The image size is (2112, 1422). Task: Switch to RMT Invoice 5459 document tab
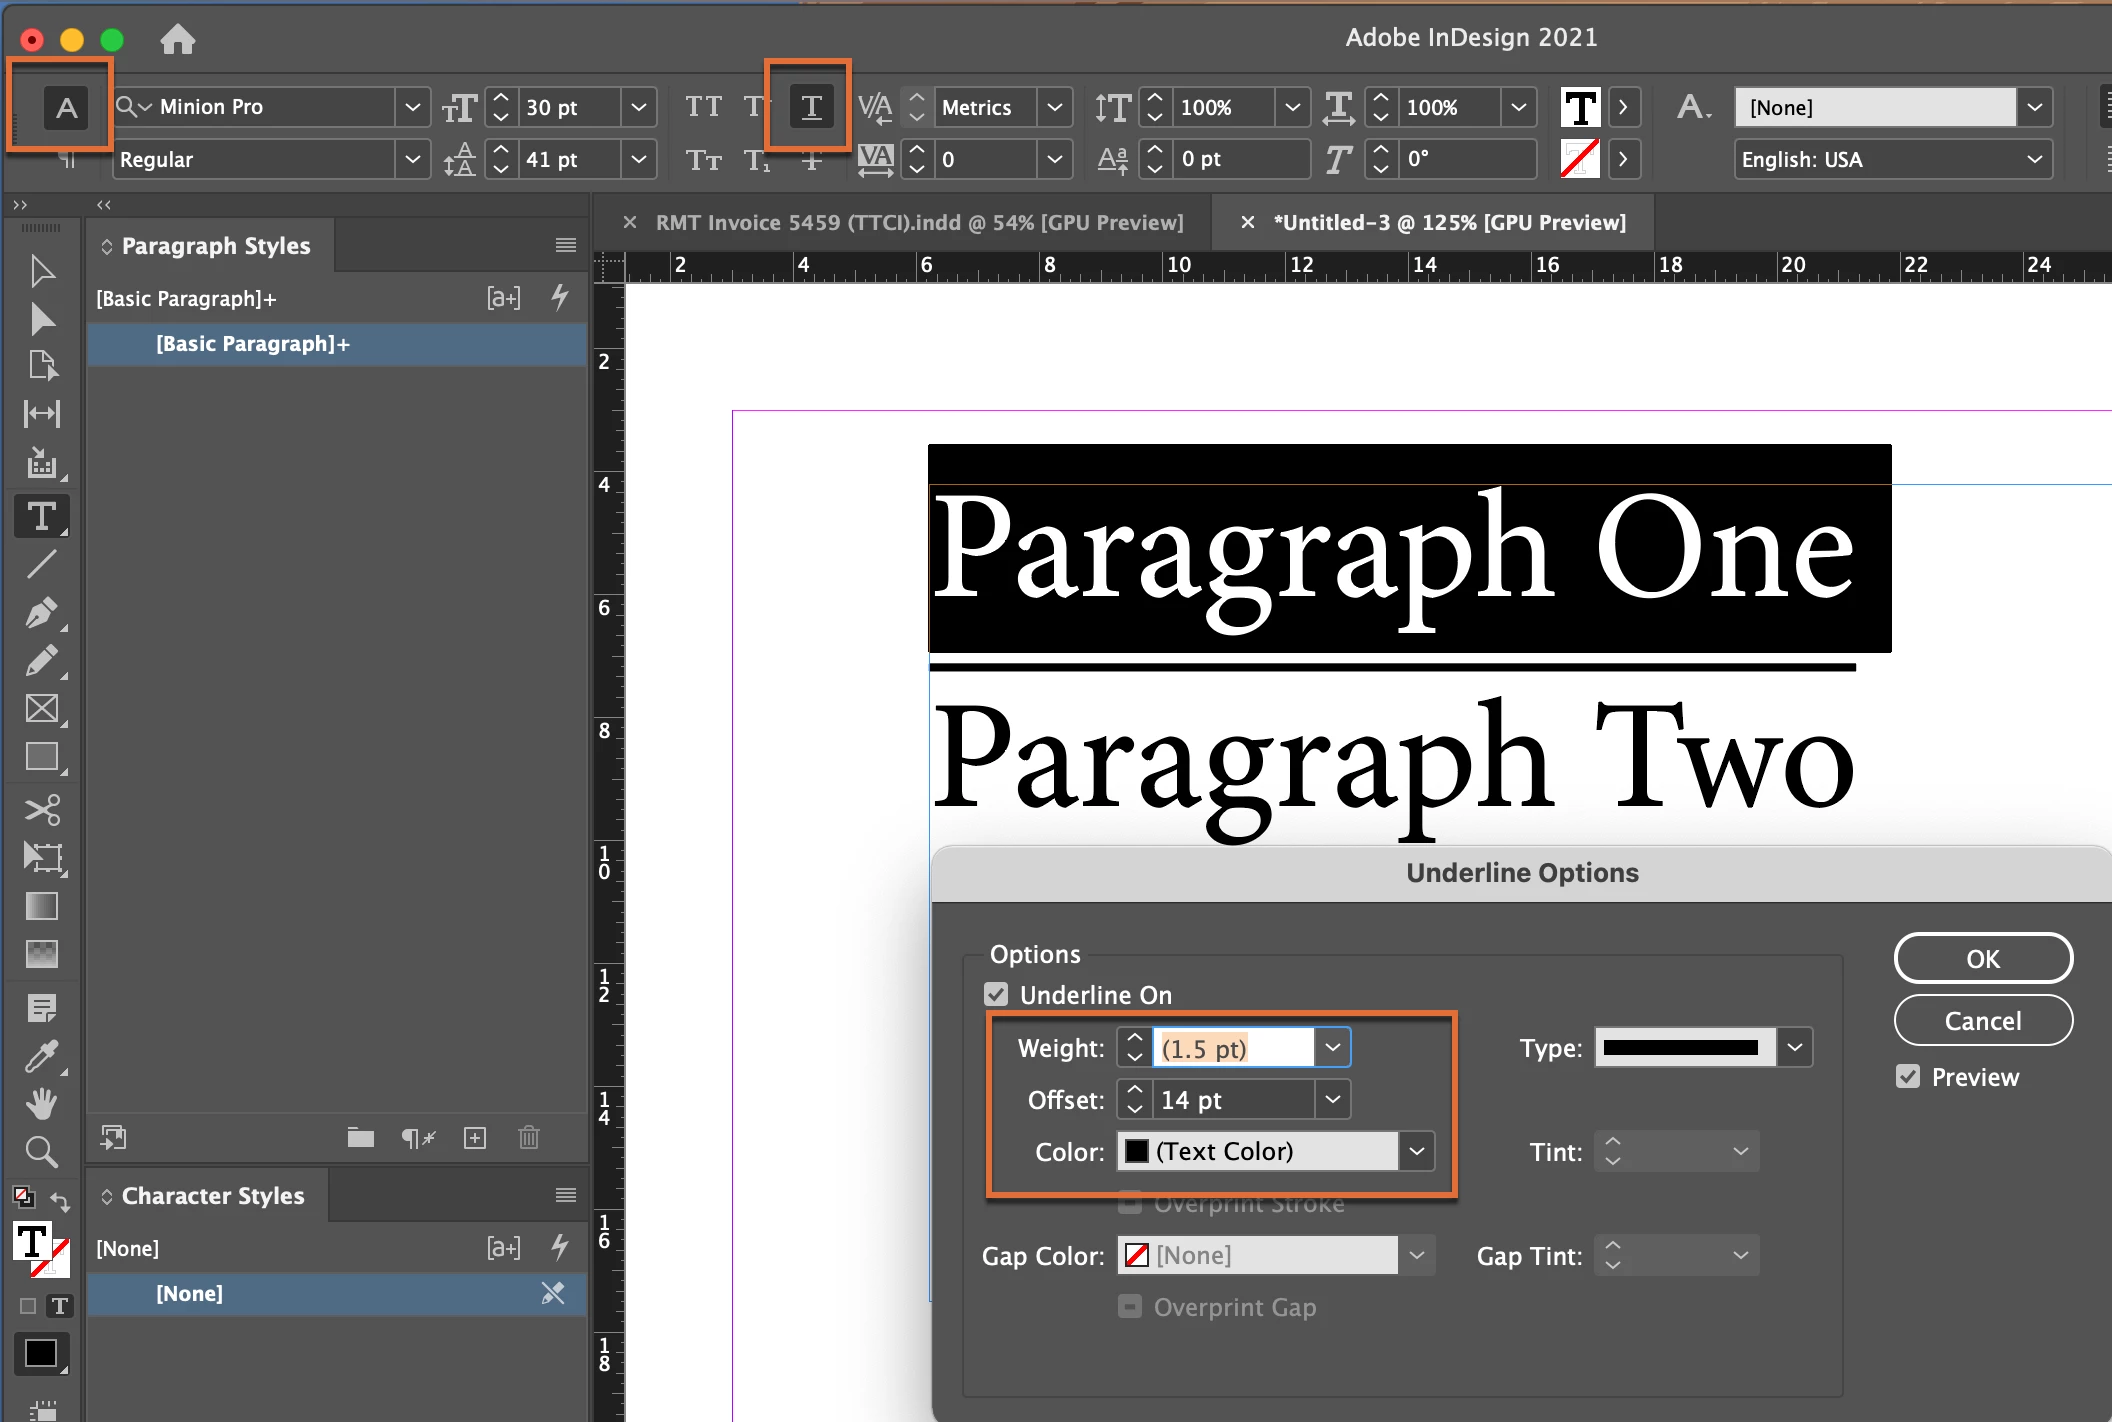coord(917,222)
